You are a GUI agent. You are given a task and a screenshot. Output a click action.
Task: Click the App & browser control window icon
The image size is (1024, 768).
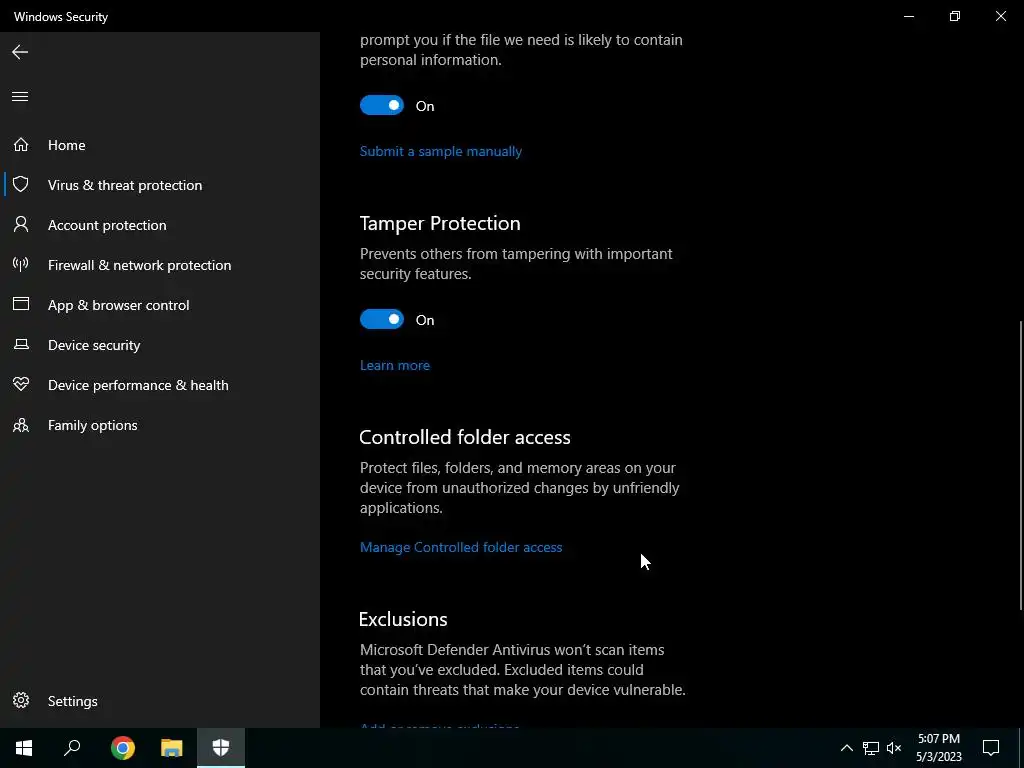pos(21,304)
